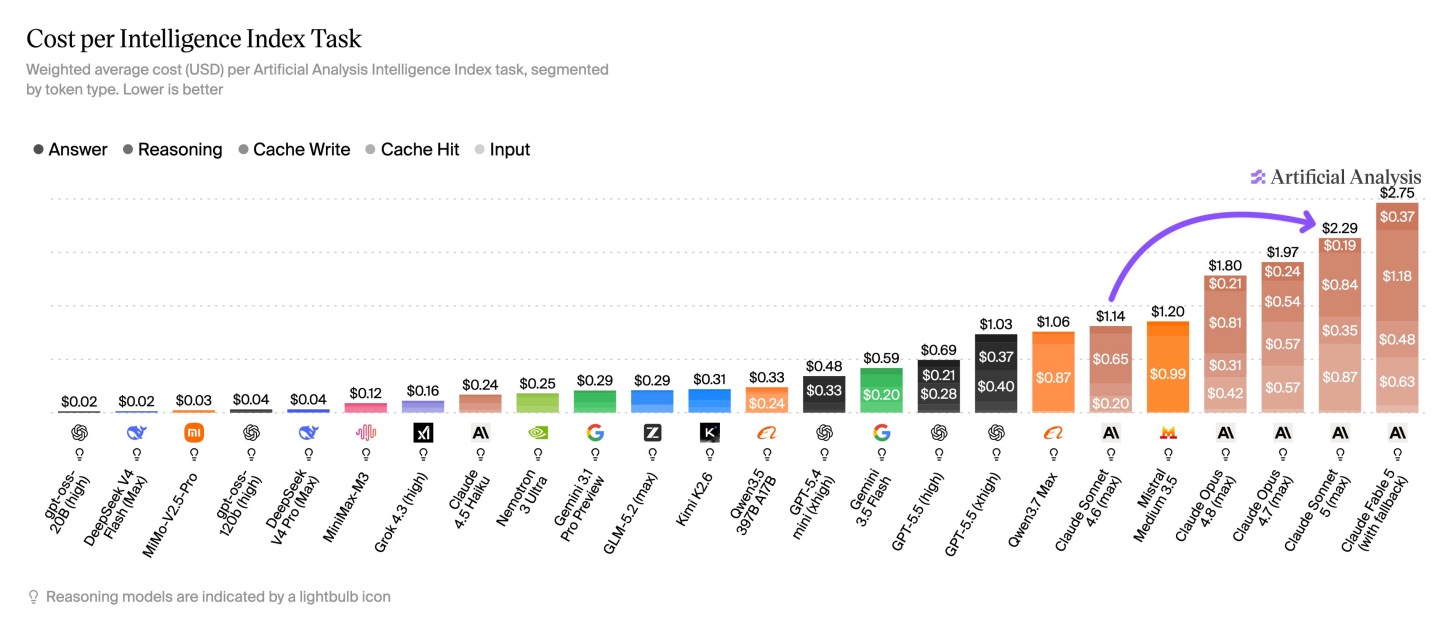Image resolution: width=1440 pixels, height=624 pixels.
Task: Click the lightbulb icon under Qwen3.7 Max
Action: [1052, 453]
